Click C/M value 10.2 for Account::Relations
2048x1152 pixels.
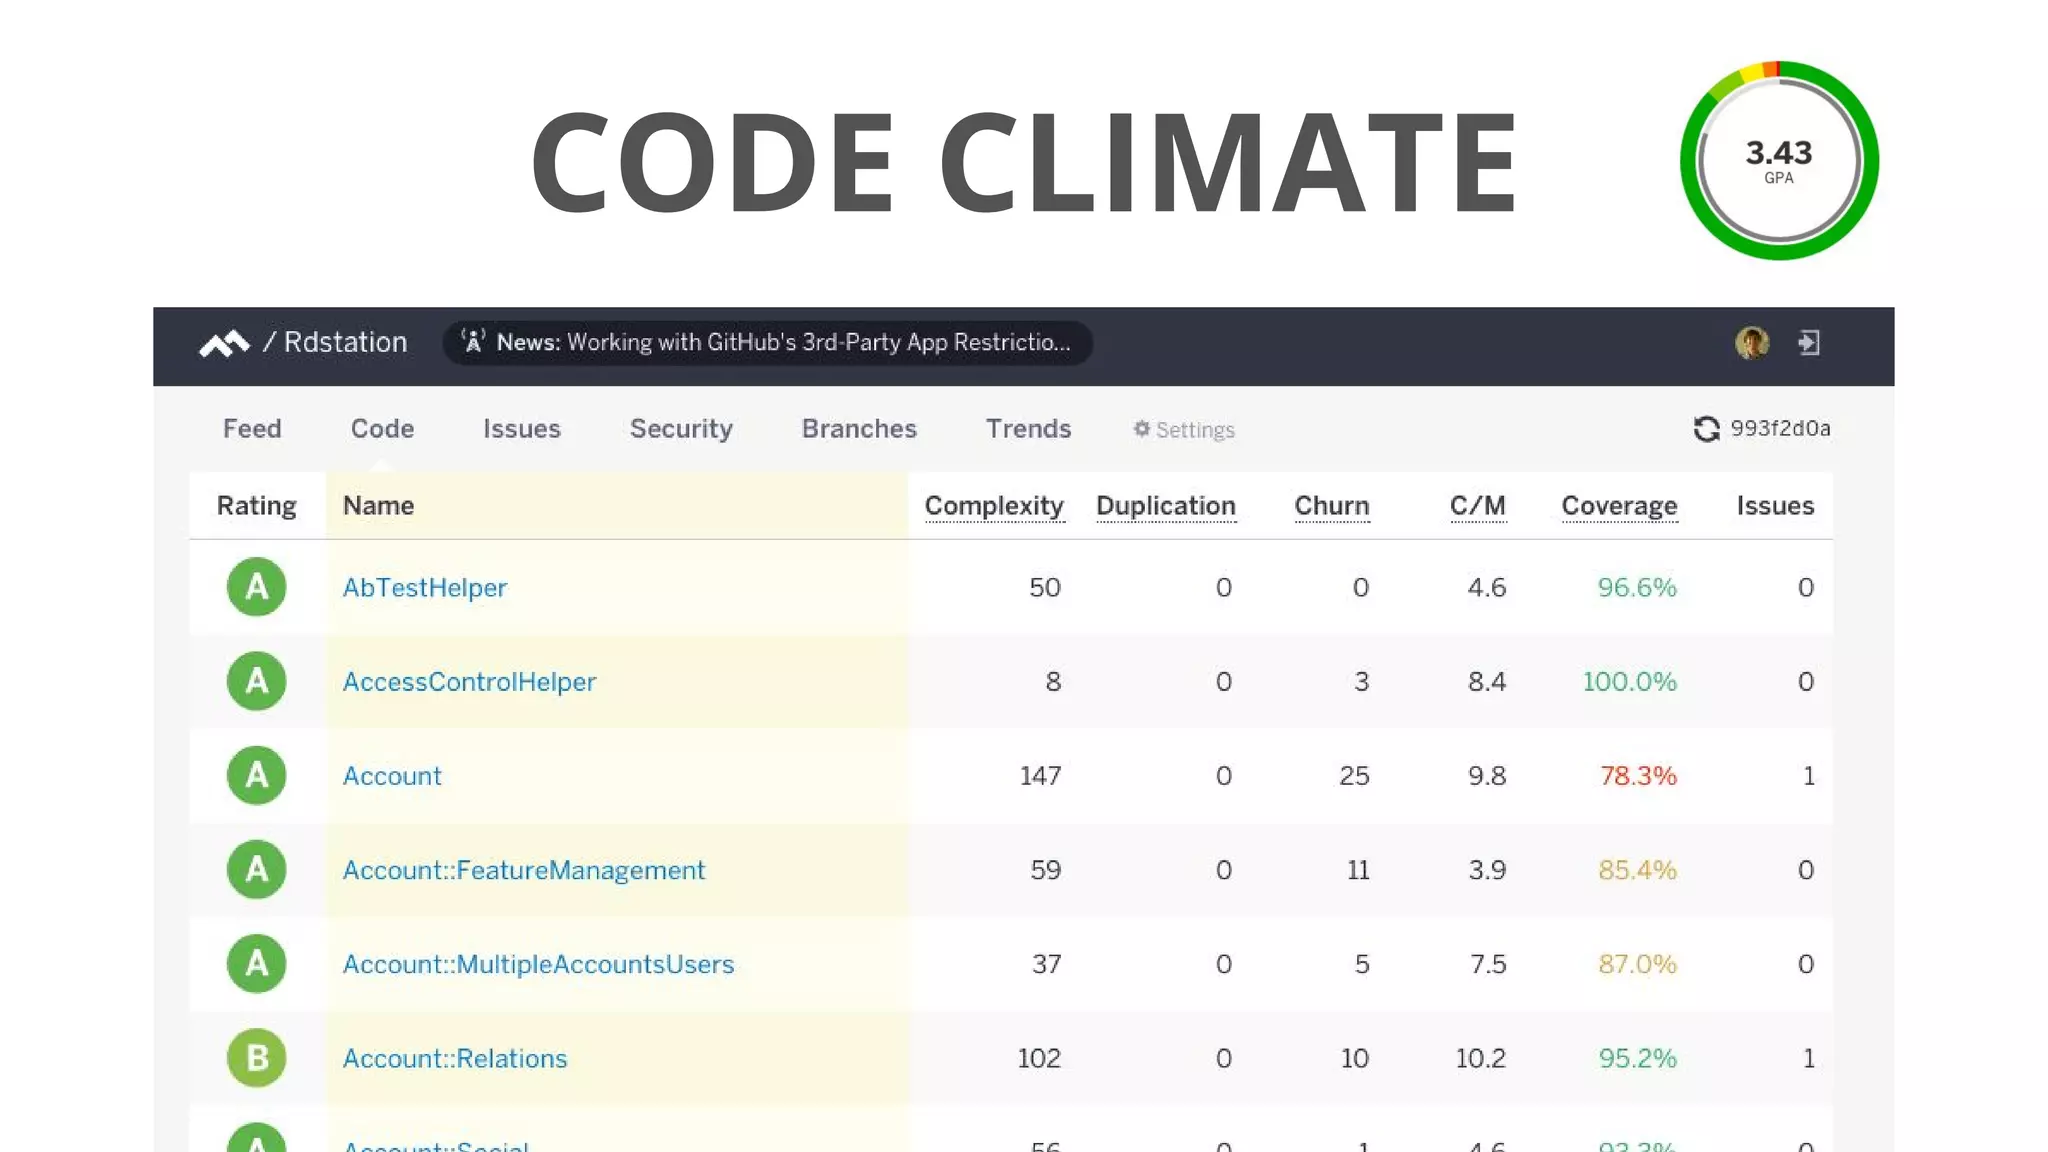click(x=1480, y=1058)
